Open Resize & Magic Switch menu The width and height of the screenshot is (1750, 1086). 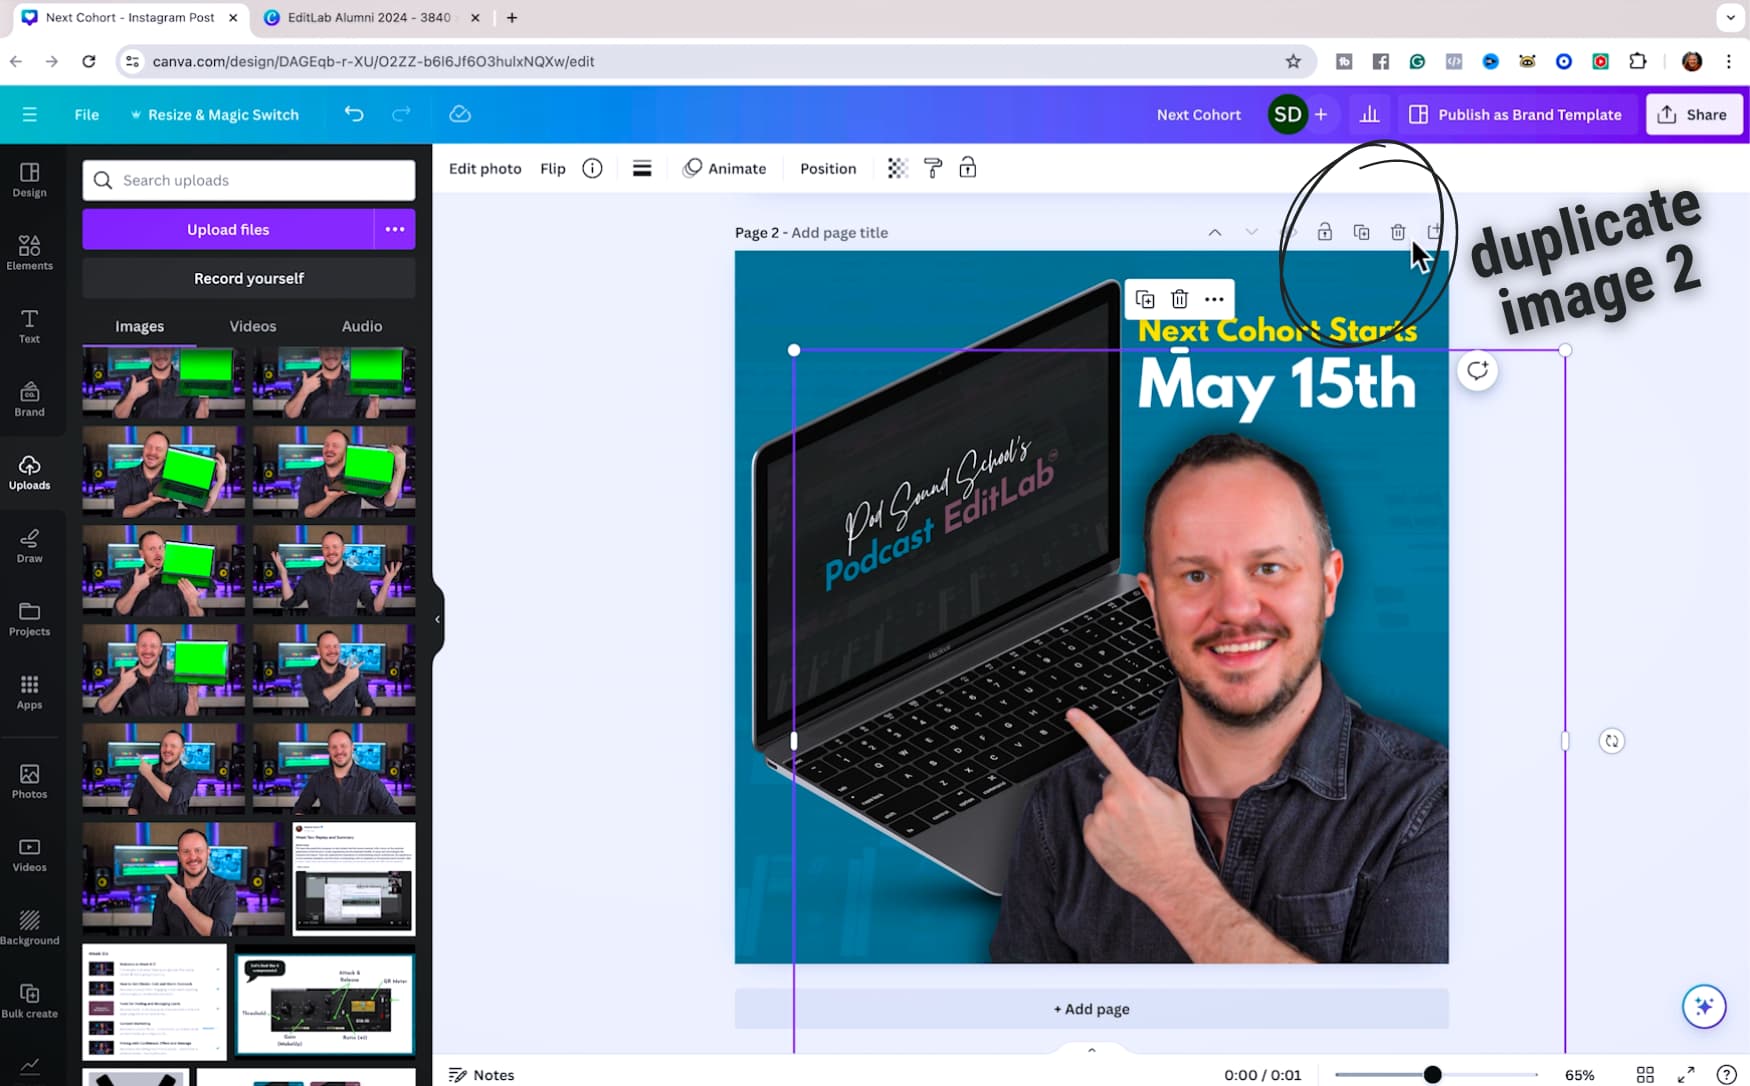215,114
